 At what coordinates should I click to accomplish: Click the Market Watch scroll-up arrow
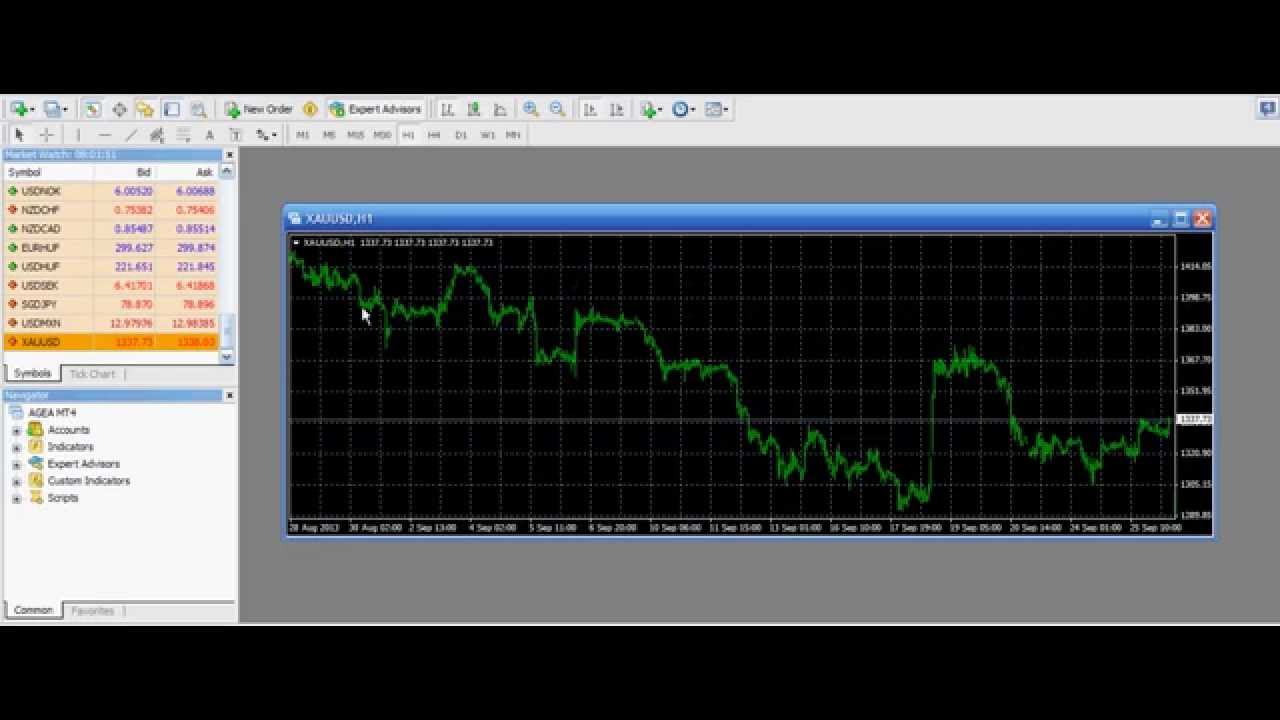227,172
